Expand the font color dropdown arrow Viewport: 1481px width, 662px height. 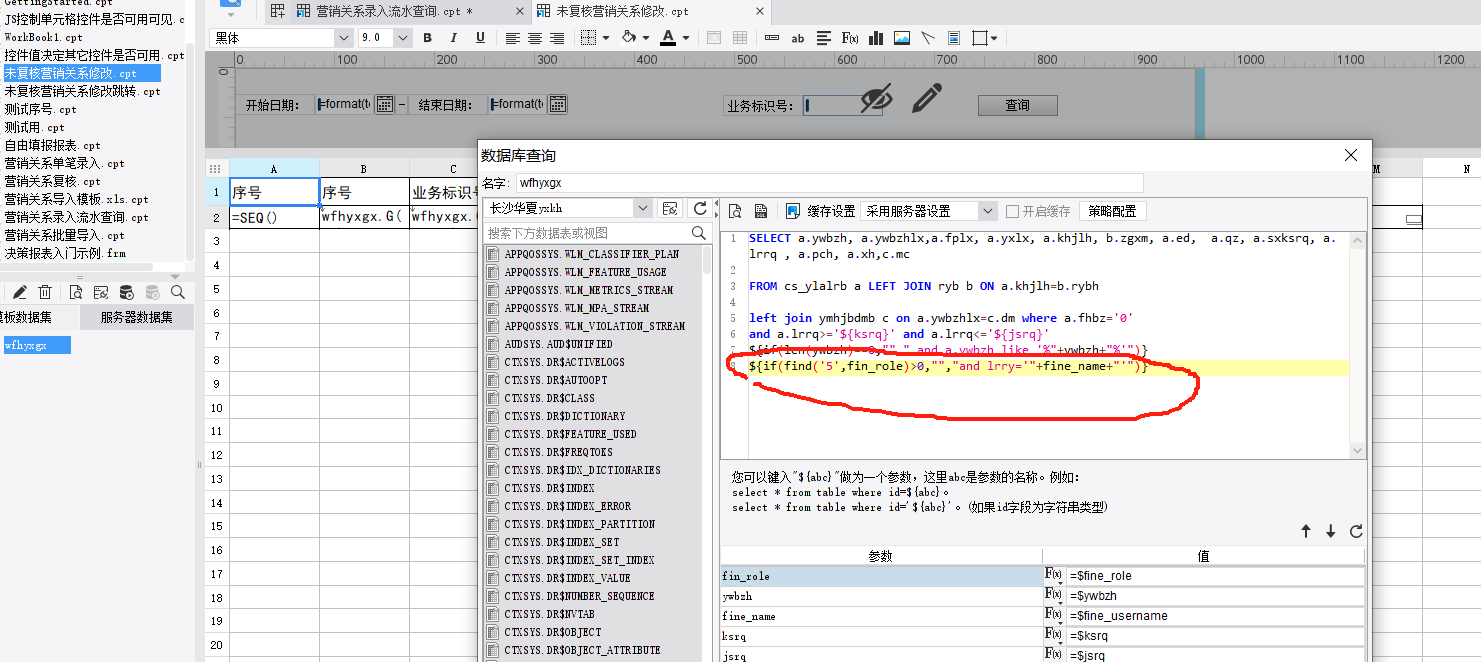[687, 38]
